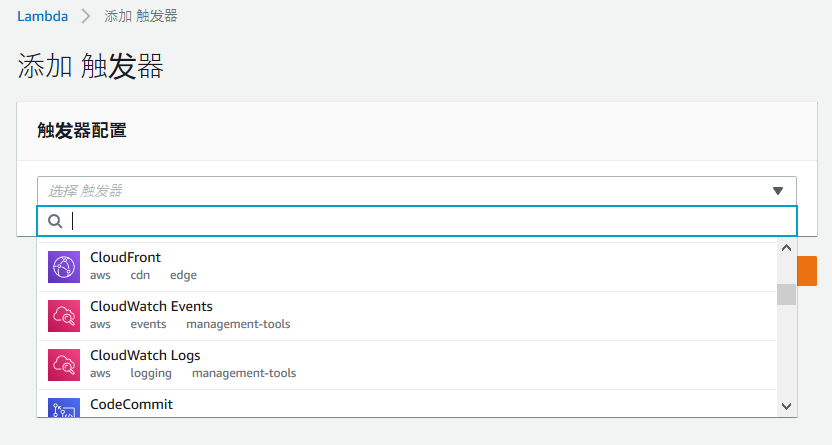Viewport: 832px width, 445px height.
Task: Select CloudWatch Events trigger option
Action: (x=407, y=316)
